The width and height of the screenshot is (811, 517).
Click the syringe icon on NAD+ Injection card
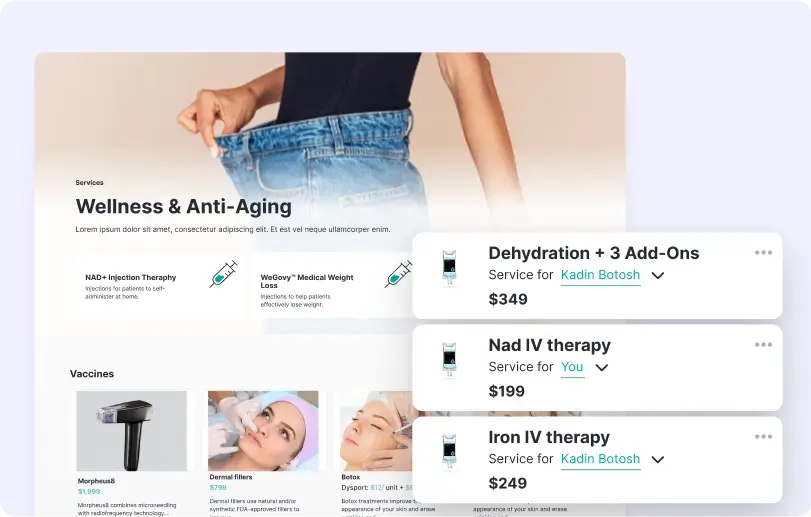[x=223, y=274]
